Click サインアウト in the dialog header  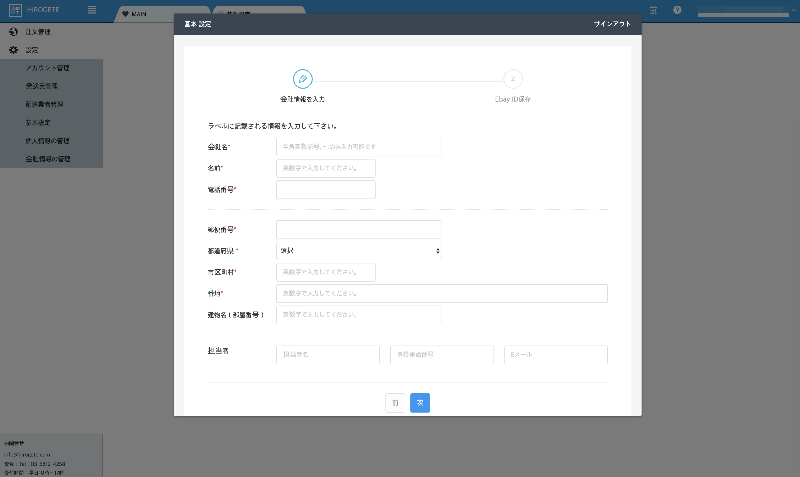[612, 24]
